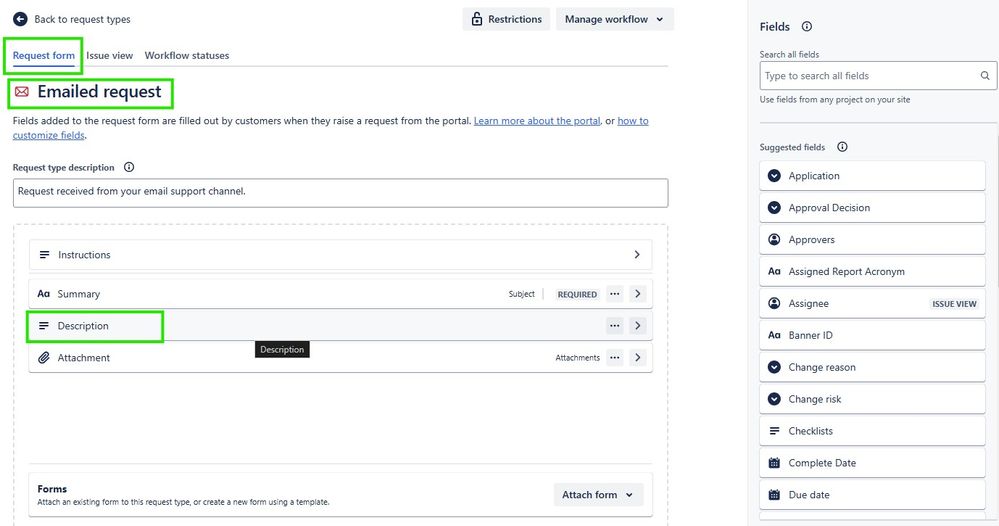The width and height of the screenshot is (999, 526).
Task: Expand the Summary field chevron
Action: click(x=638, y=294)
